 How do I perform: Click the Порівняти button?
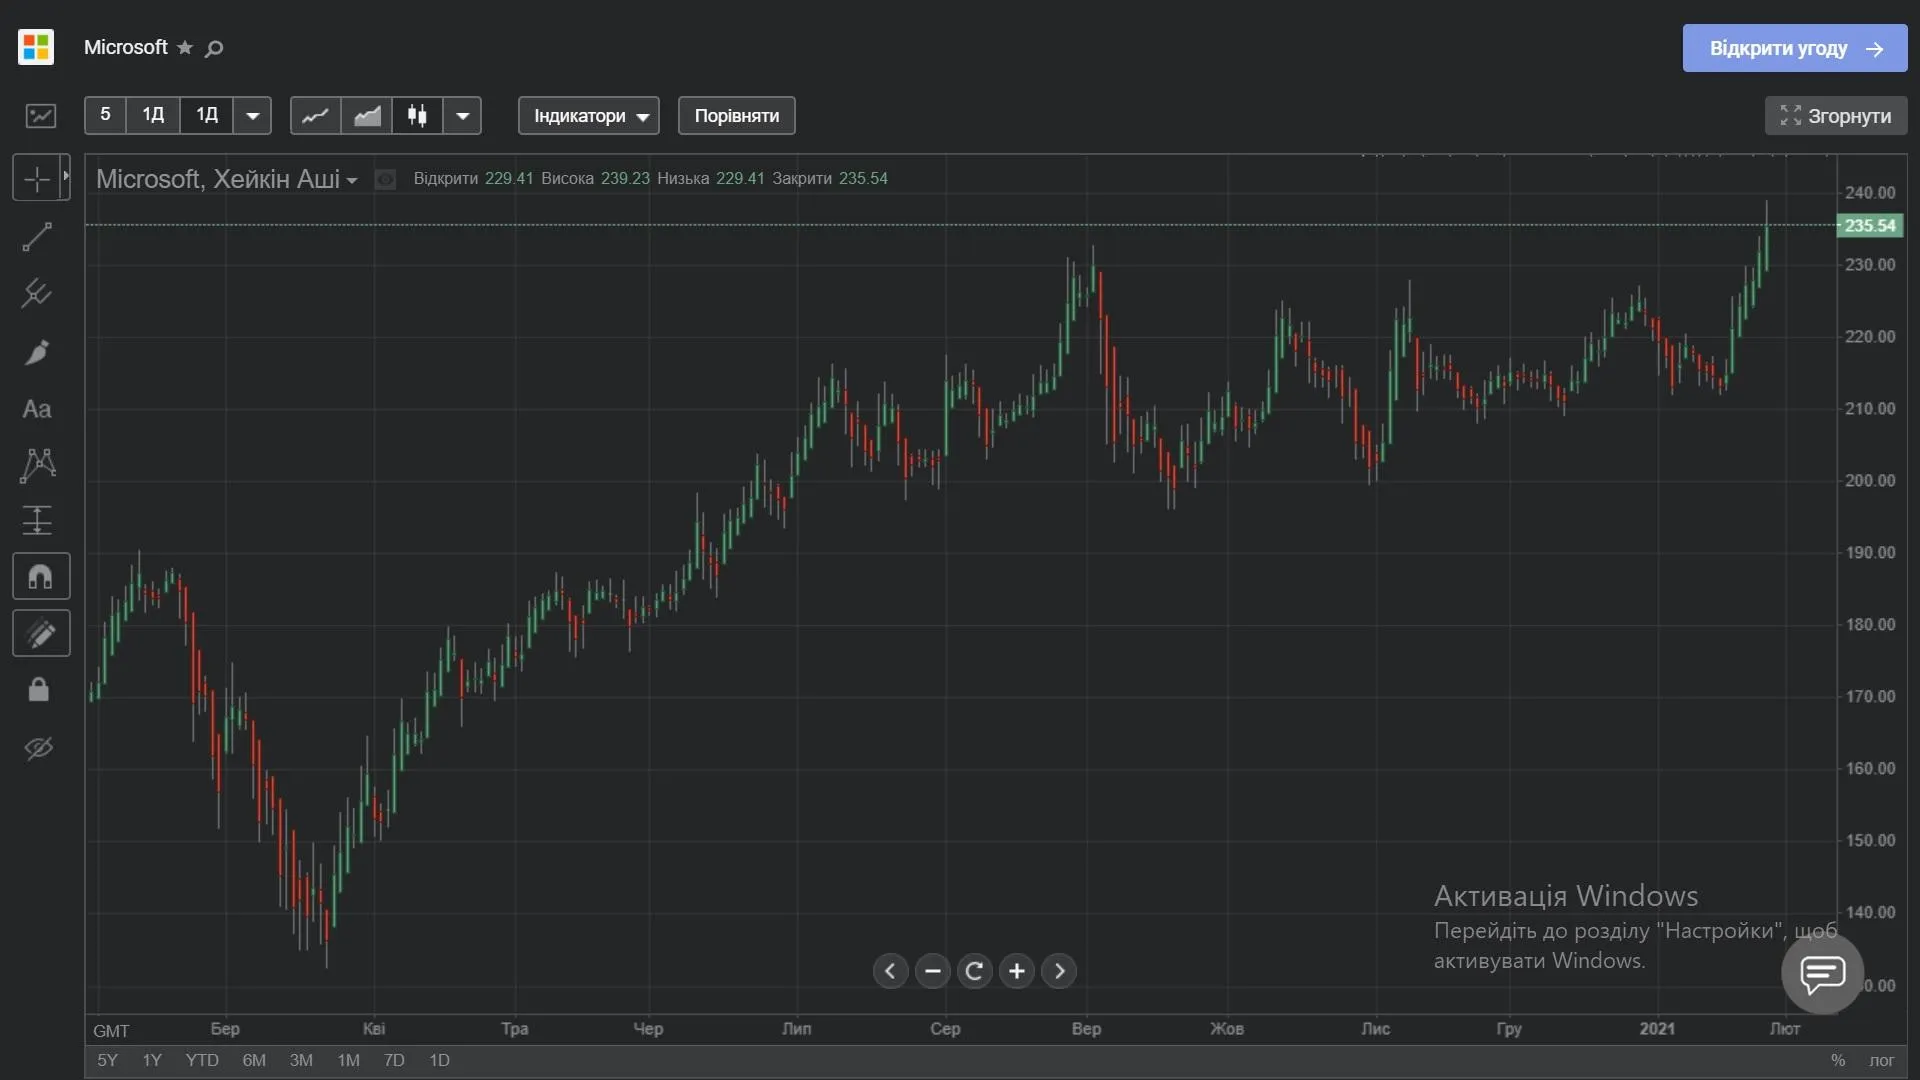pos(737,115)
